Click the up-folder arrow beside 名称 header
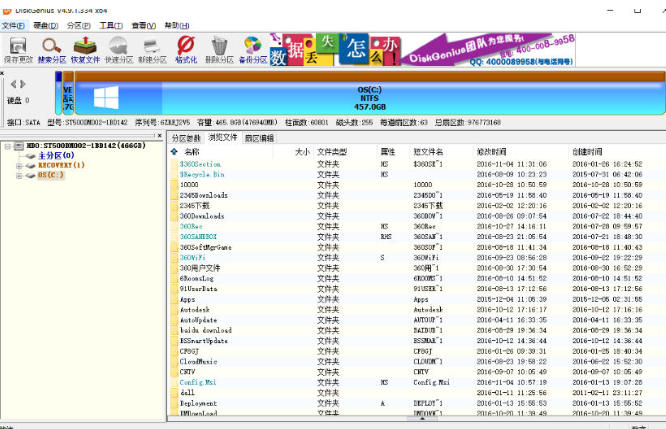The width and height of the screenshot is (666, 429). pos(174,152)
